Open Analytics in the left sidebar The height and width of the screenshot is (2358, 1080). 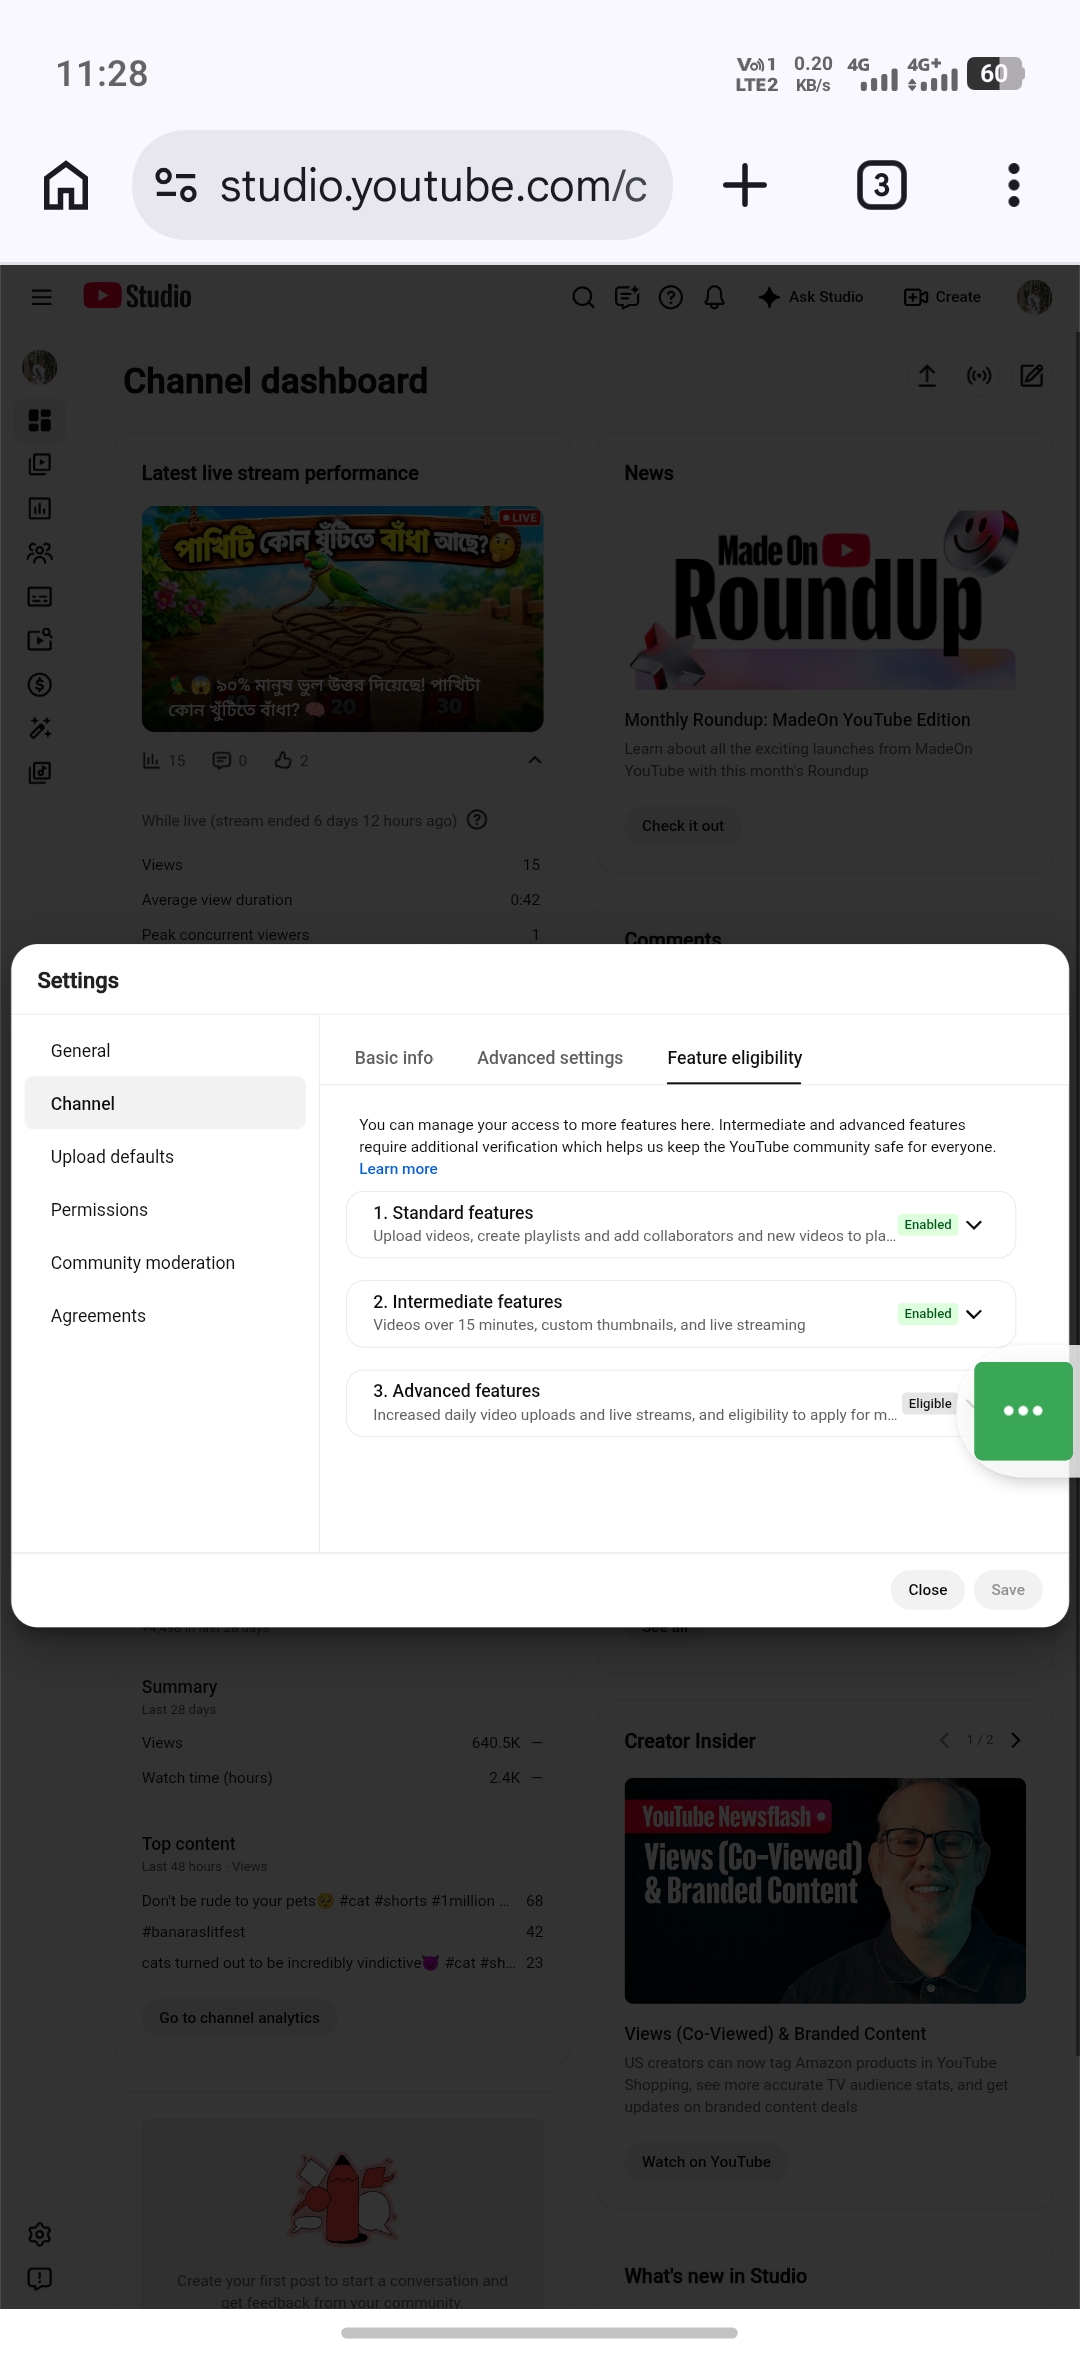tap(40, 508)
